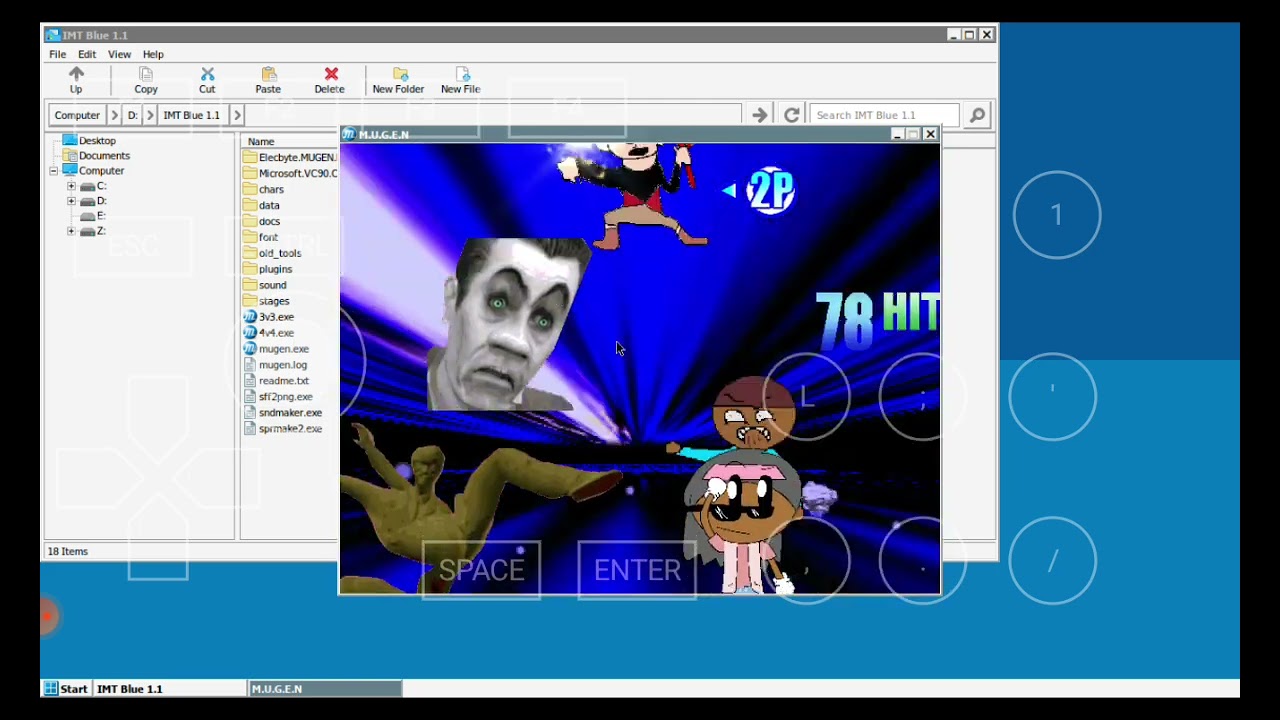Tap the round on-screen 1 button
Viewport: 1280px width, 720px height.
(1057, 215)
